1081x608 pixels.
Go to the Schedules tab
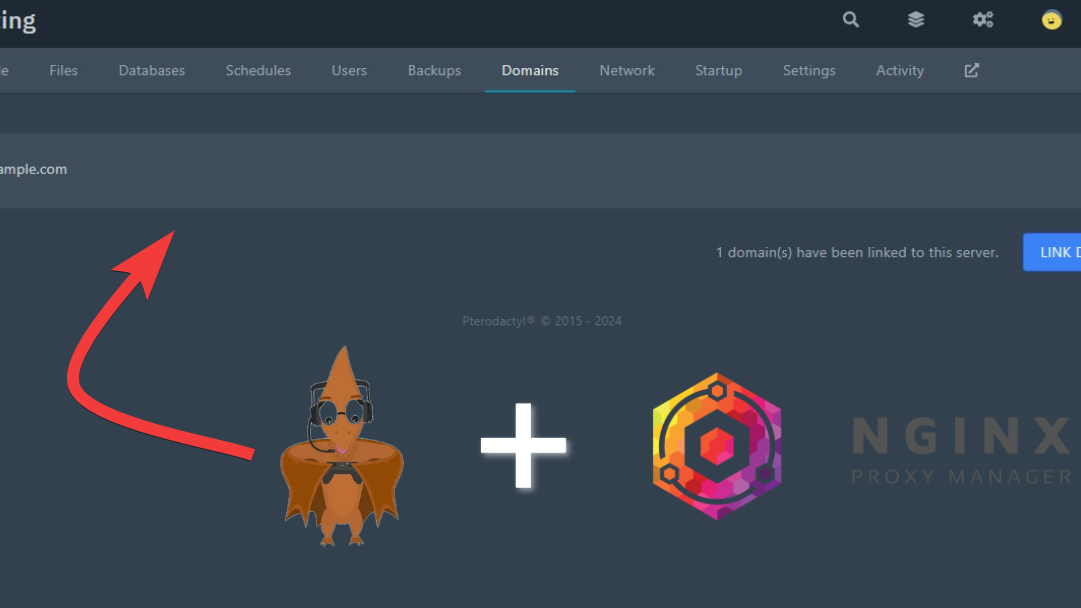[x=258, y=71]
